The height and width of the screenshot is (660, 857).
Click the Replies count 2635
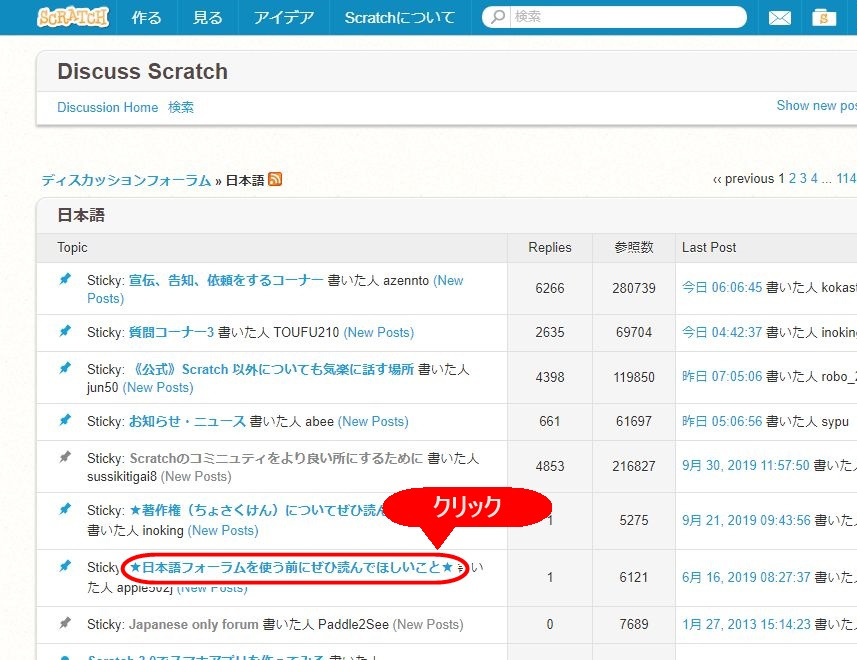(x=550, y=332)
